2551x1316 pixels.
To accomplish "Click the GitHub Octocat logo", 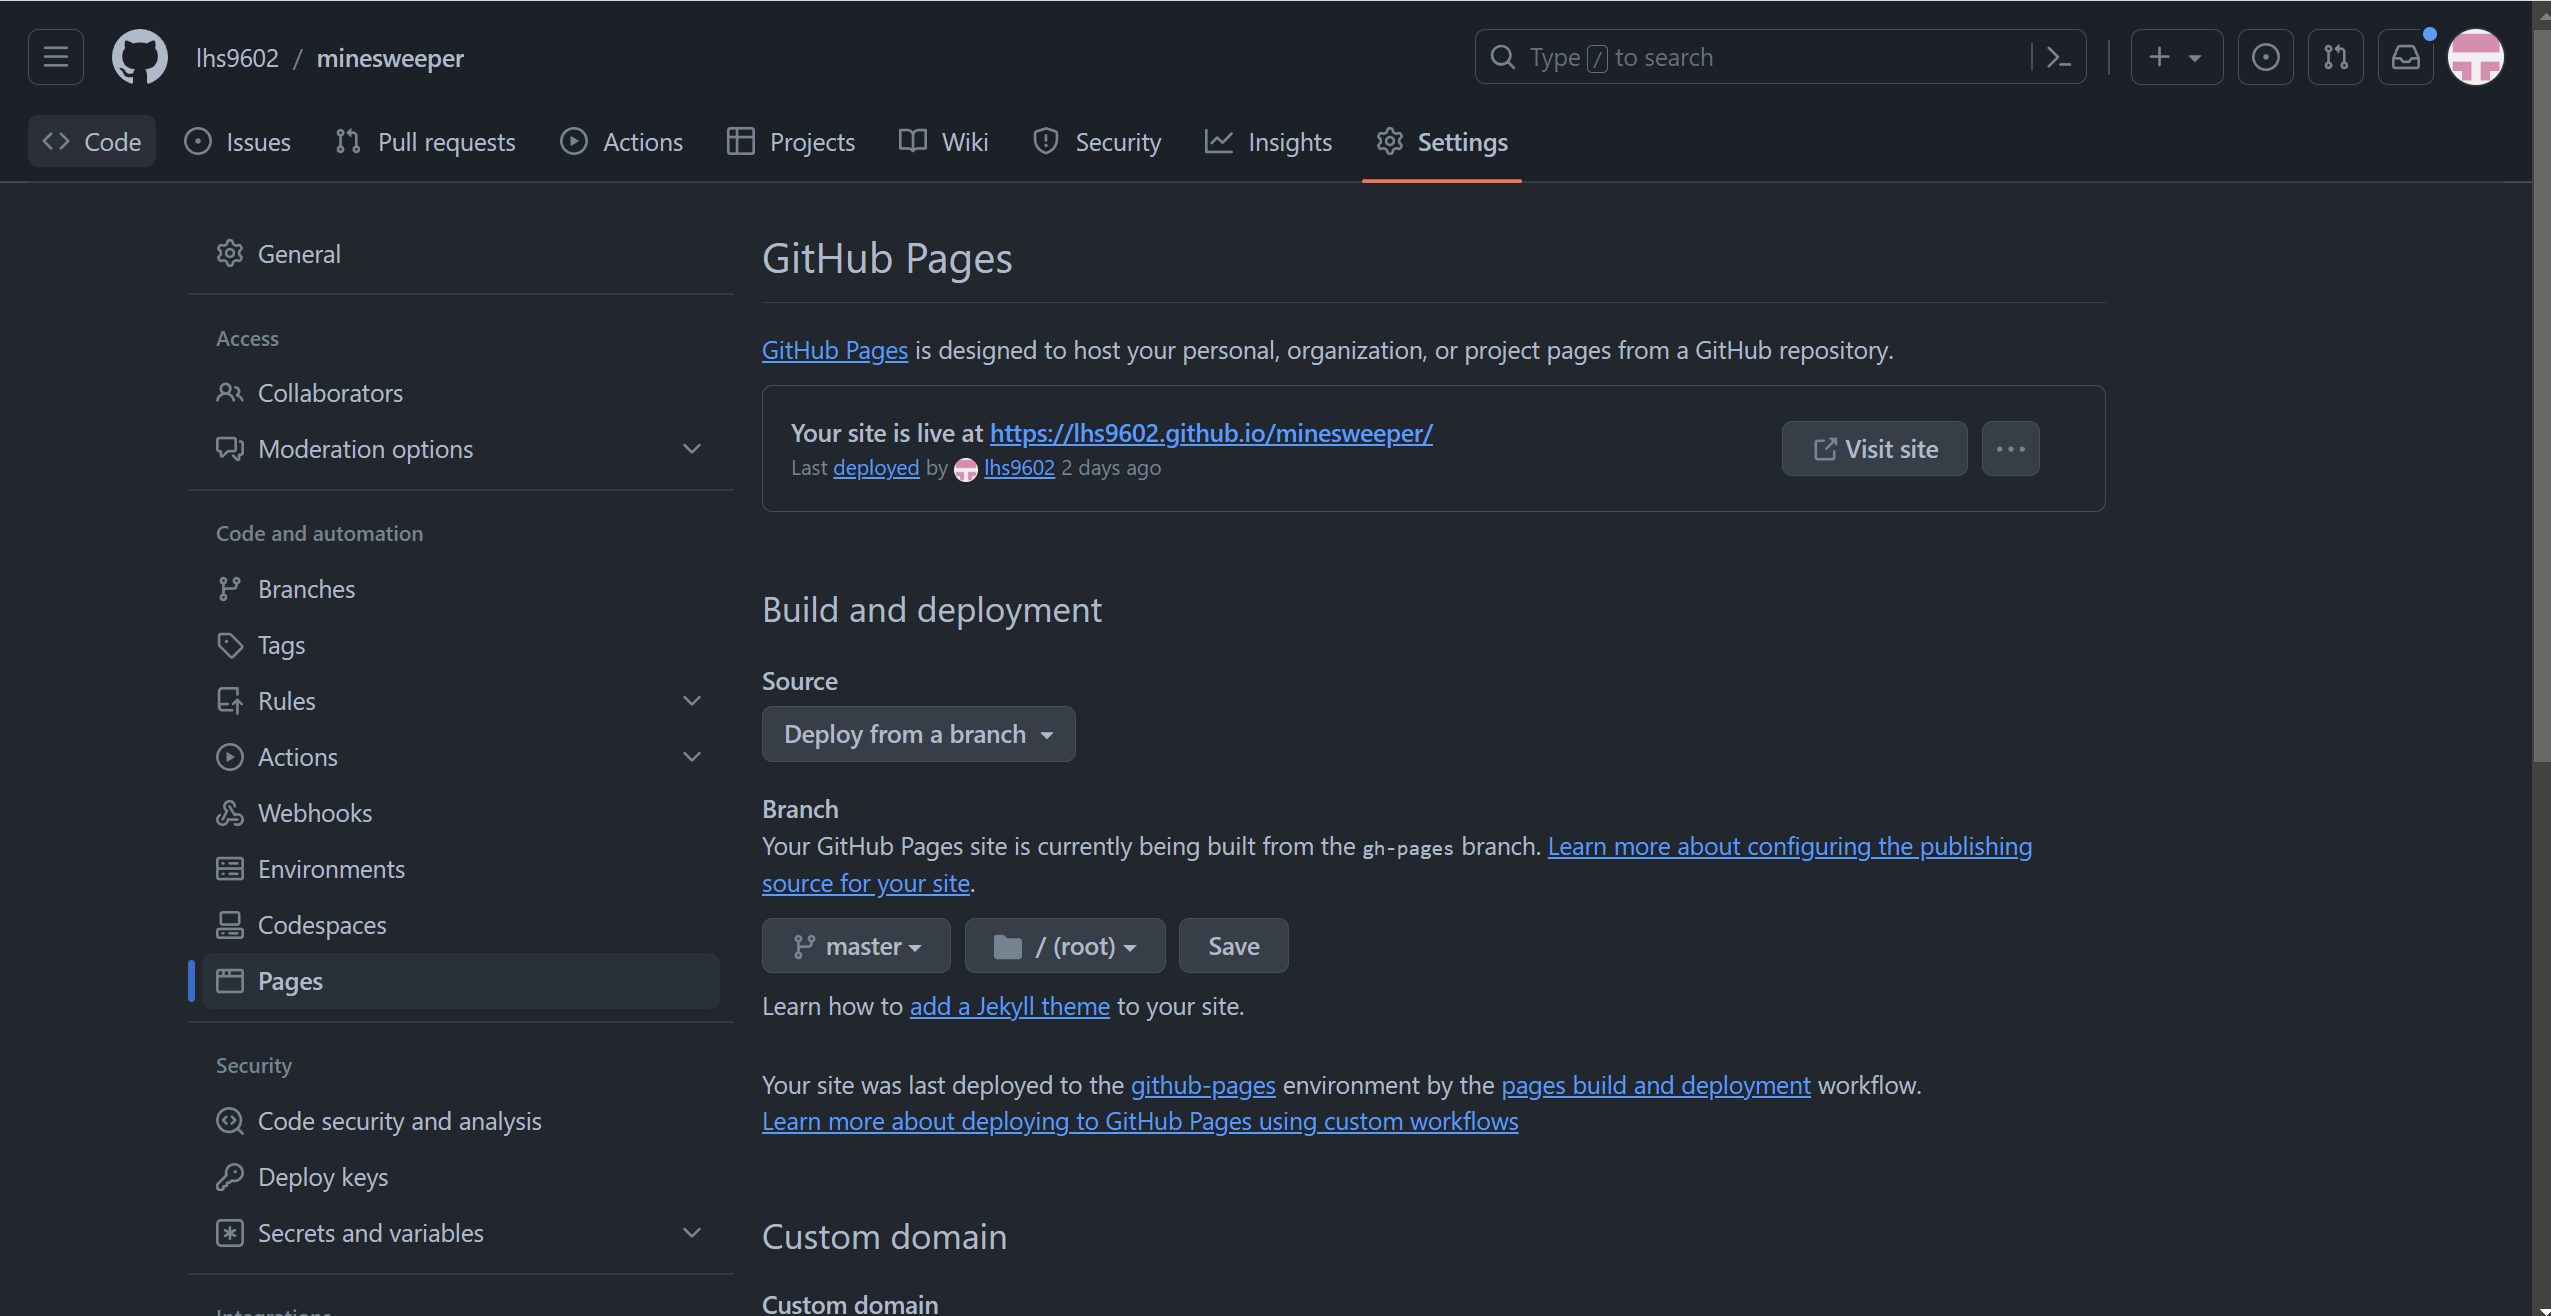I will point(139,57).
